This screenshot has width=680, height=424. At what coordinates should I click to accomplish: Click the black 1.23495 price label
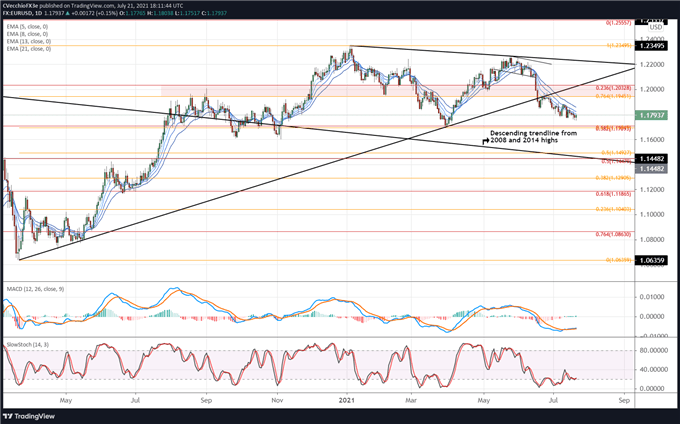pyautogui.click(x=651, y=46)
